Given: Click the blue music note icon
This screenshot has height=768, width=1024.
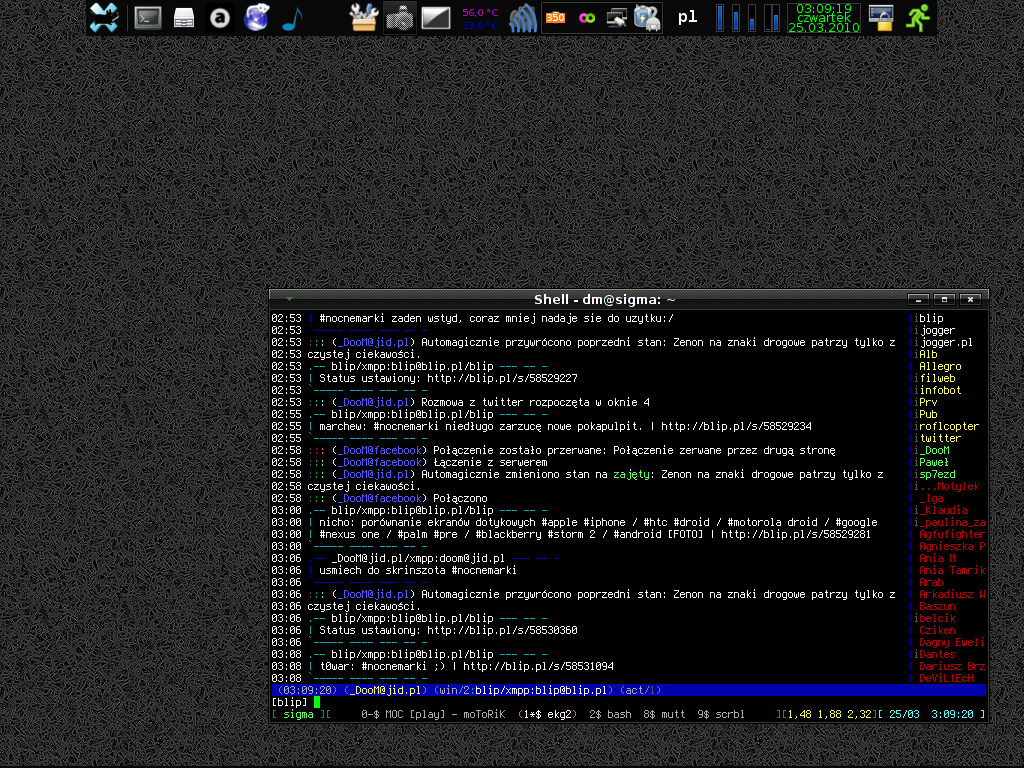Looking at the screenshot, I should [x=292, y=17].
